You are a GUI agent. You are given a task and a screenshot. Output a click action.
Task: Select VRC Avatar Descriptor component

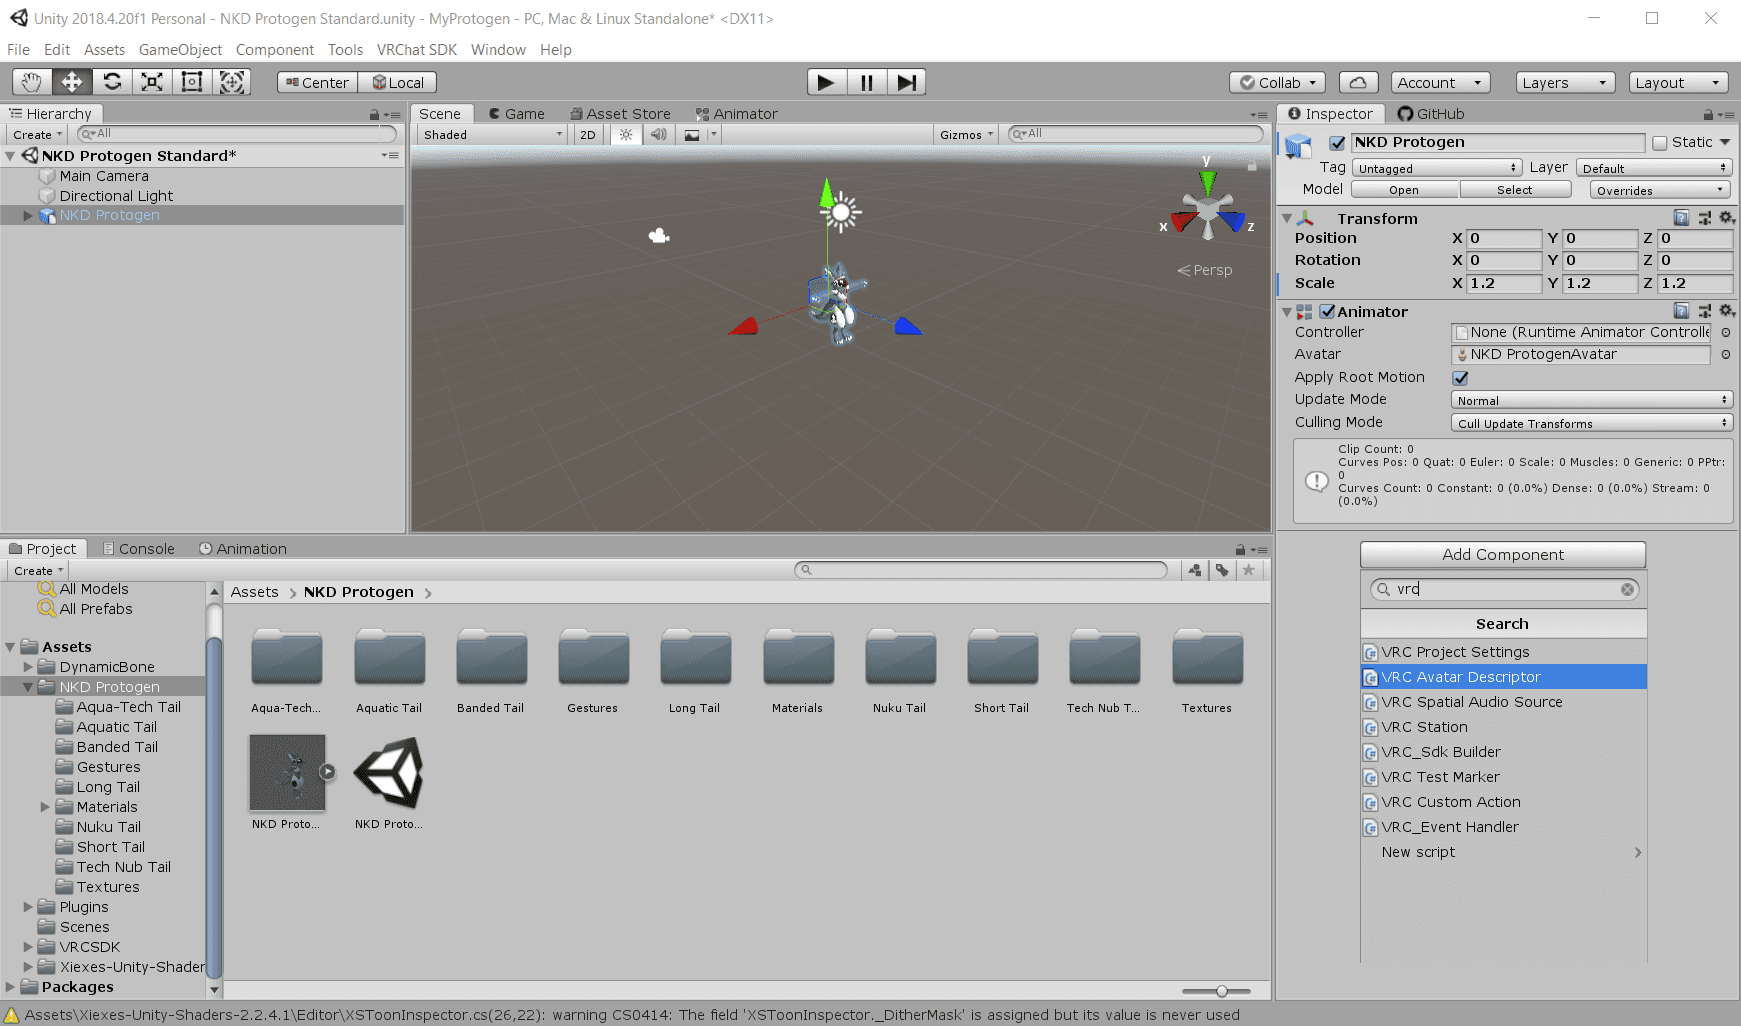pyautogui.click(x=1503, y=677)
